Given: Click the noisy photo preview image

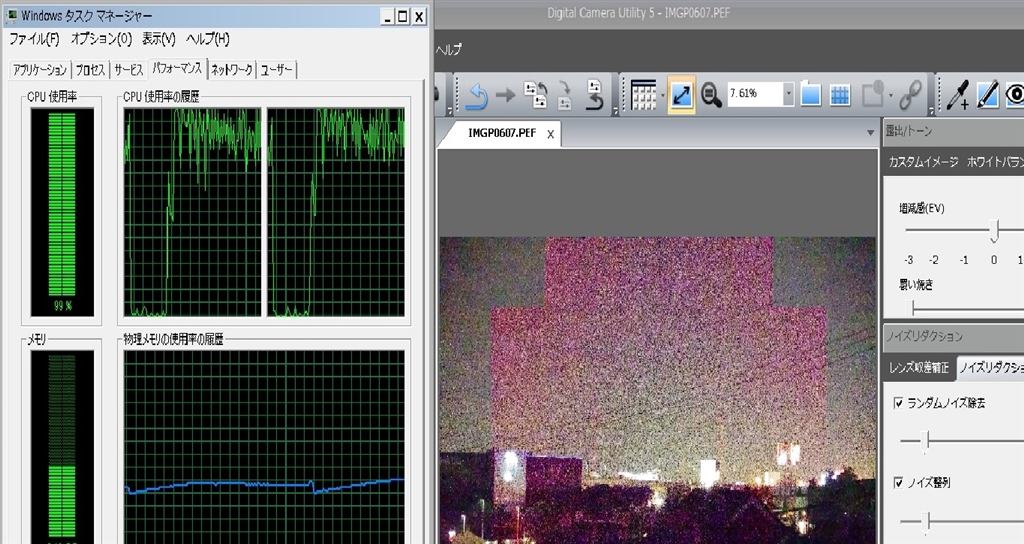Looking at the screenshot, I should (x=657, y=390).
